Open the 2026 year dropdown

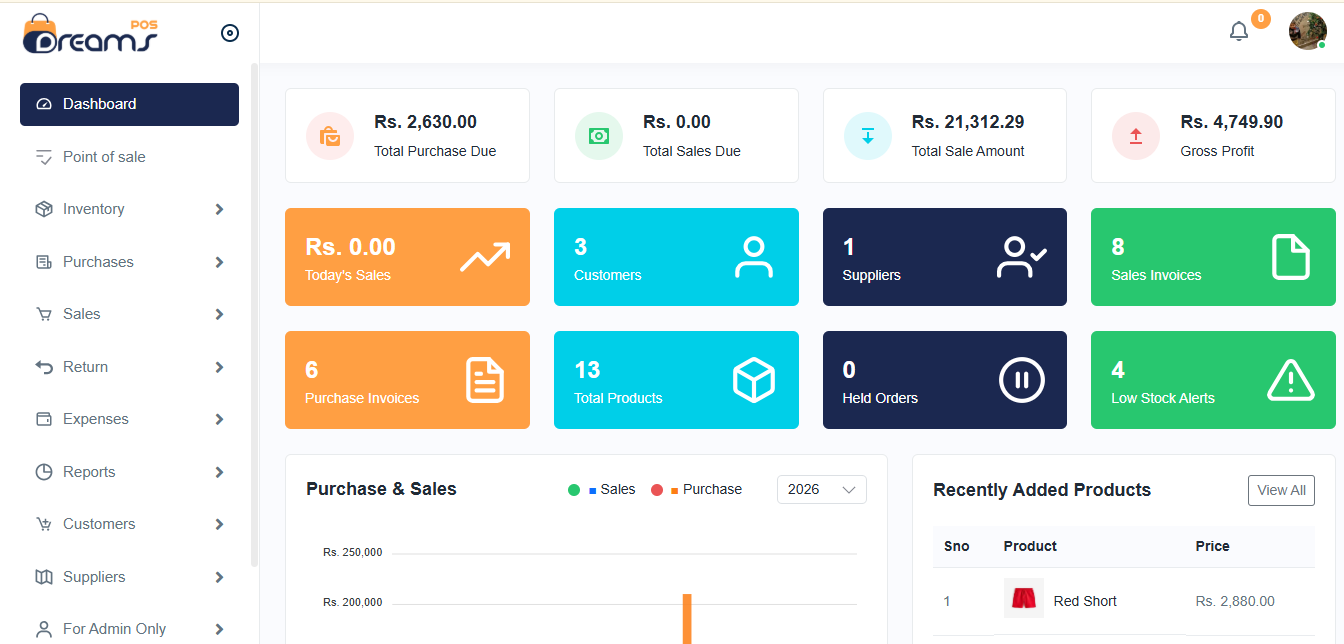coord(822,489)
